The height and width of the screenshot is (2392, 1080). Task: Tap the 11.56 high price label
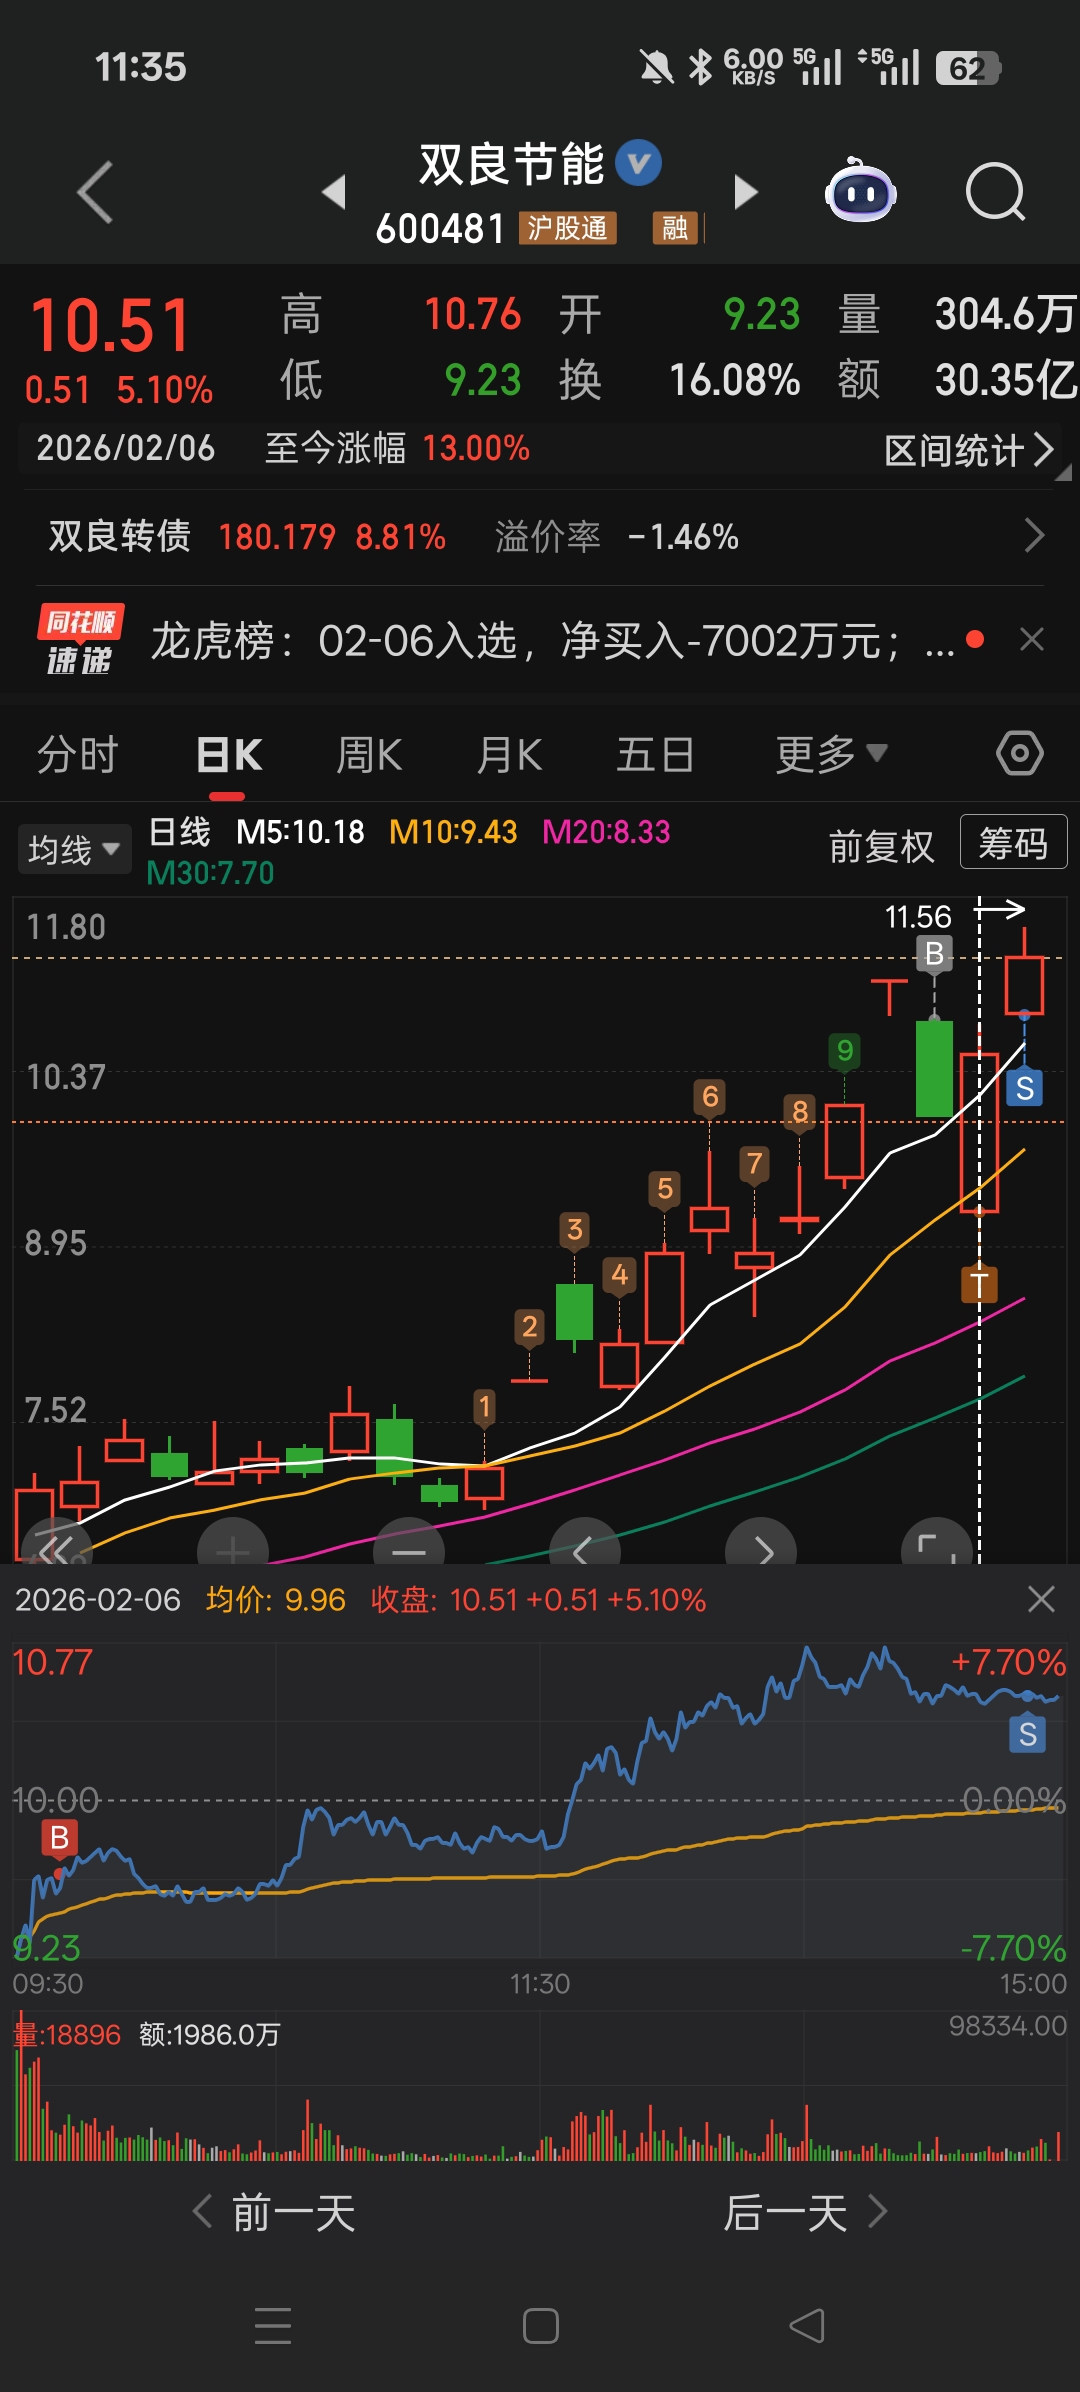click(918, 916)
